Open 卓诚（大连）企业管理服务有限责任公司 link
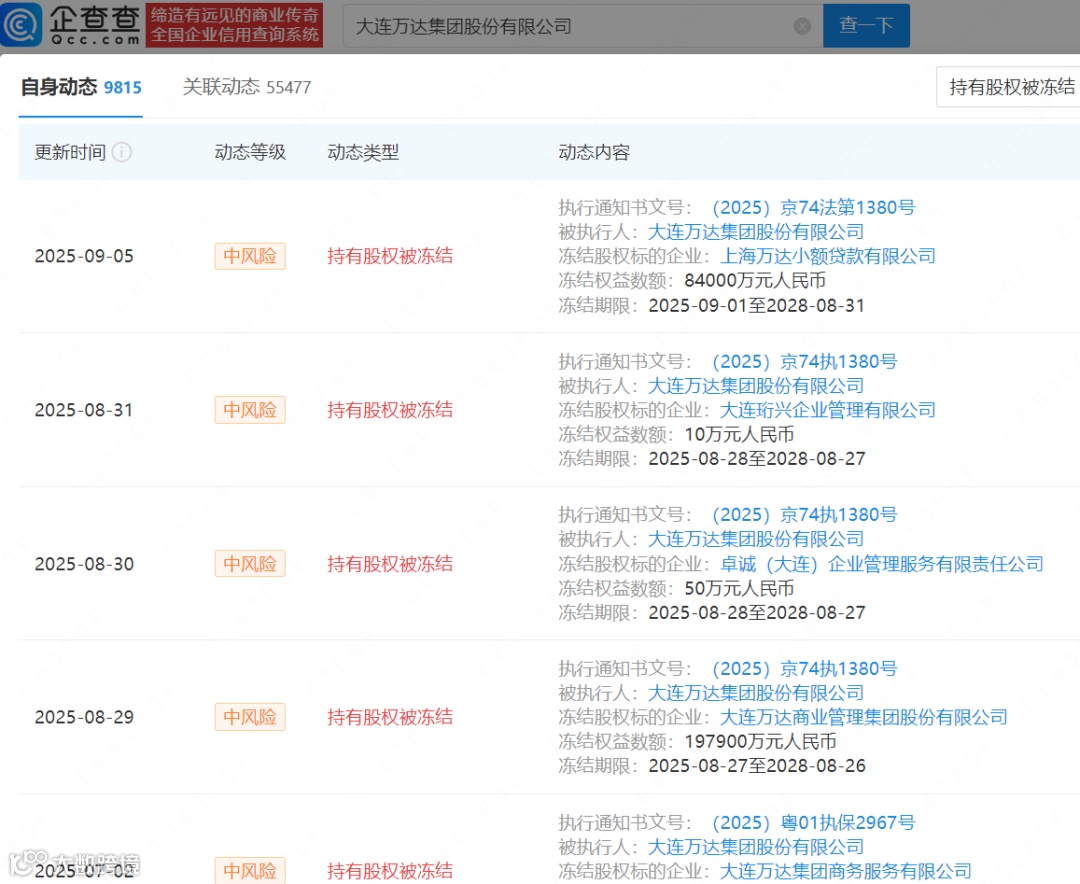This screenshot has height=884, width=1080. pos(881,564)
